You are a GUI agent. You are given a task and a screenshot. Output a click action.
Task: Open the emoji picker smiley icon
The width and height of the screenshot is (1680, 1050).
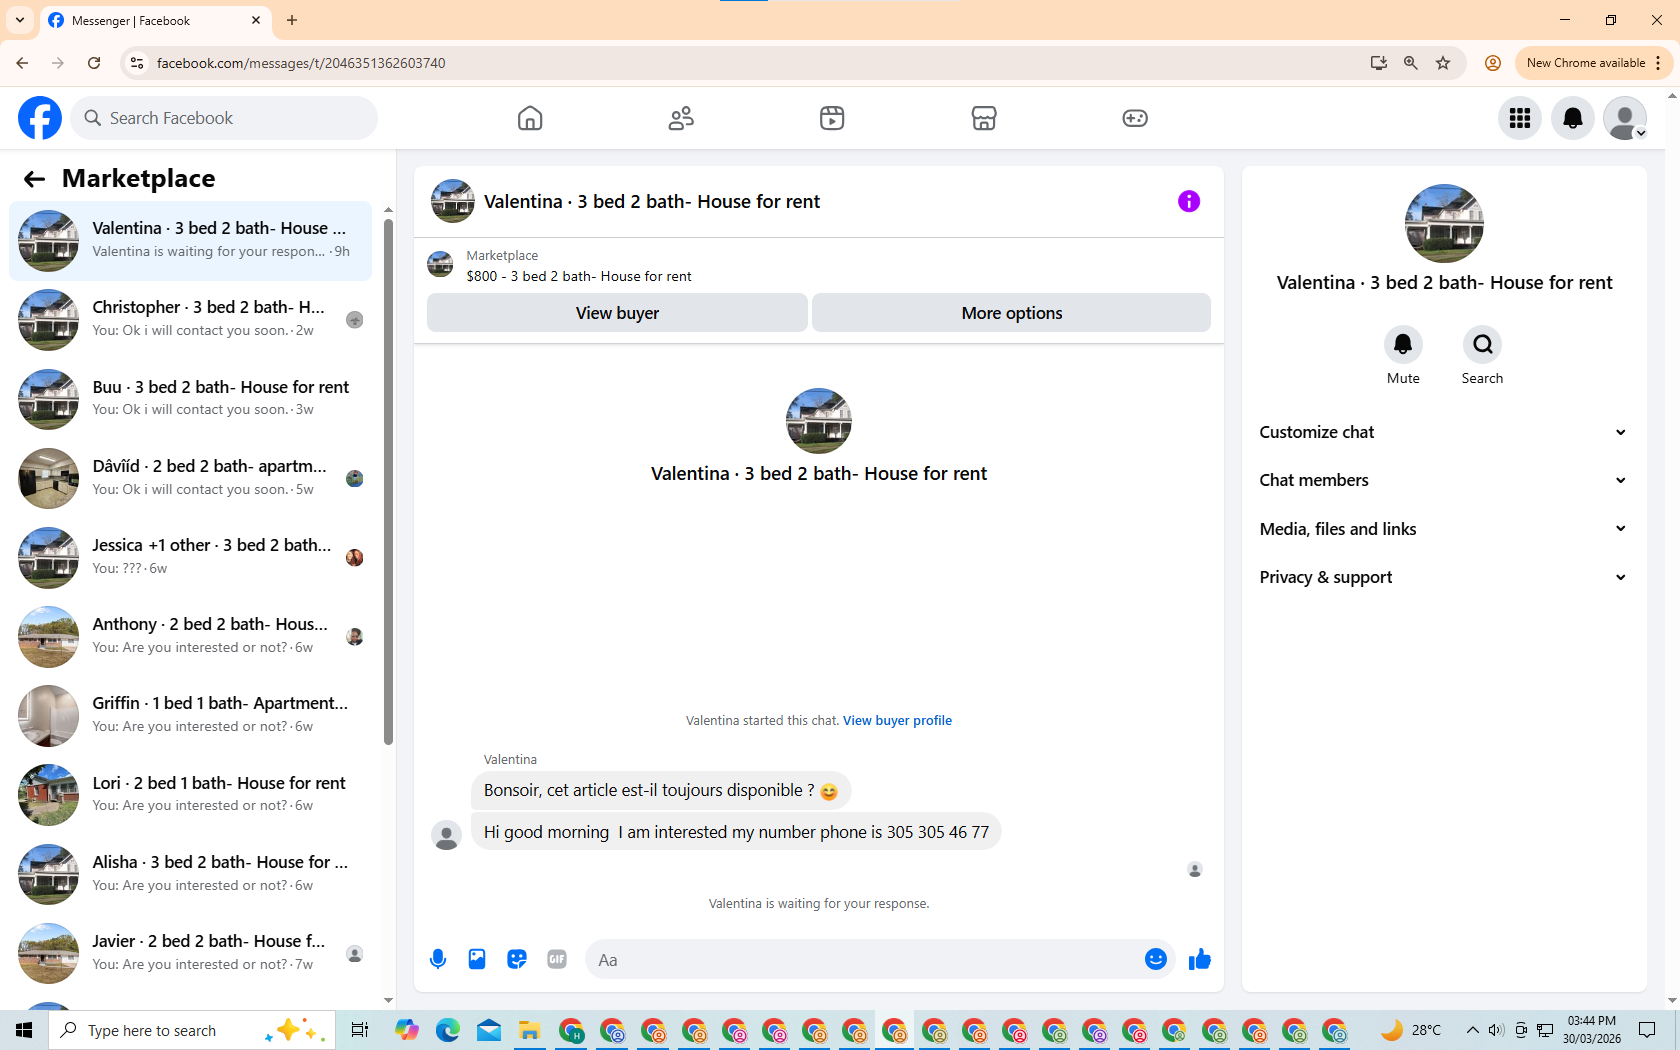[x=1156, y=960]
